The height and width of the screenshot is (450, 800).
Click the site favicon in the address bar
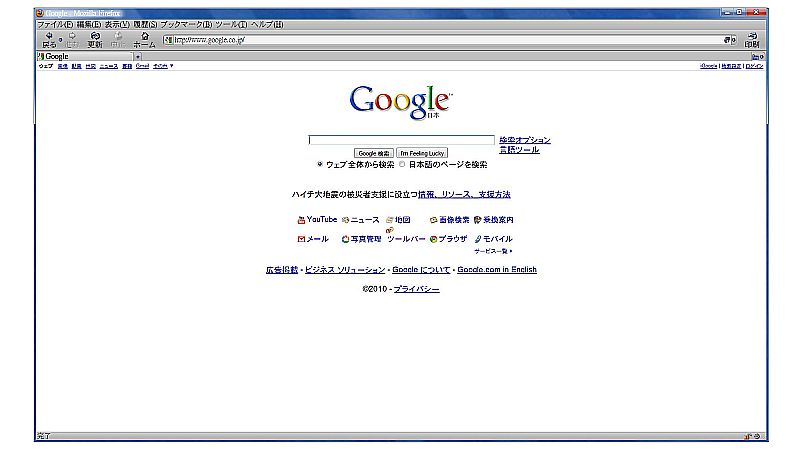pyautogui.click(x=168, y=40)
